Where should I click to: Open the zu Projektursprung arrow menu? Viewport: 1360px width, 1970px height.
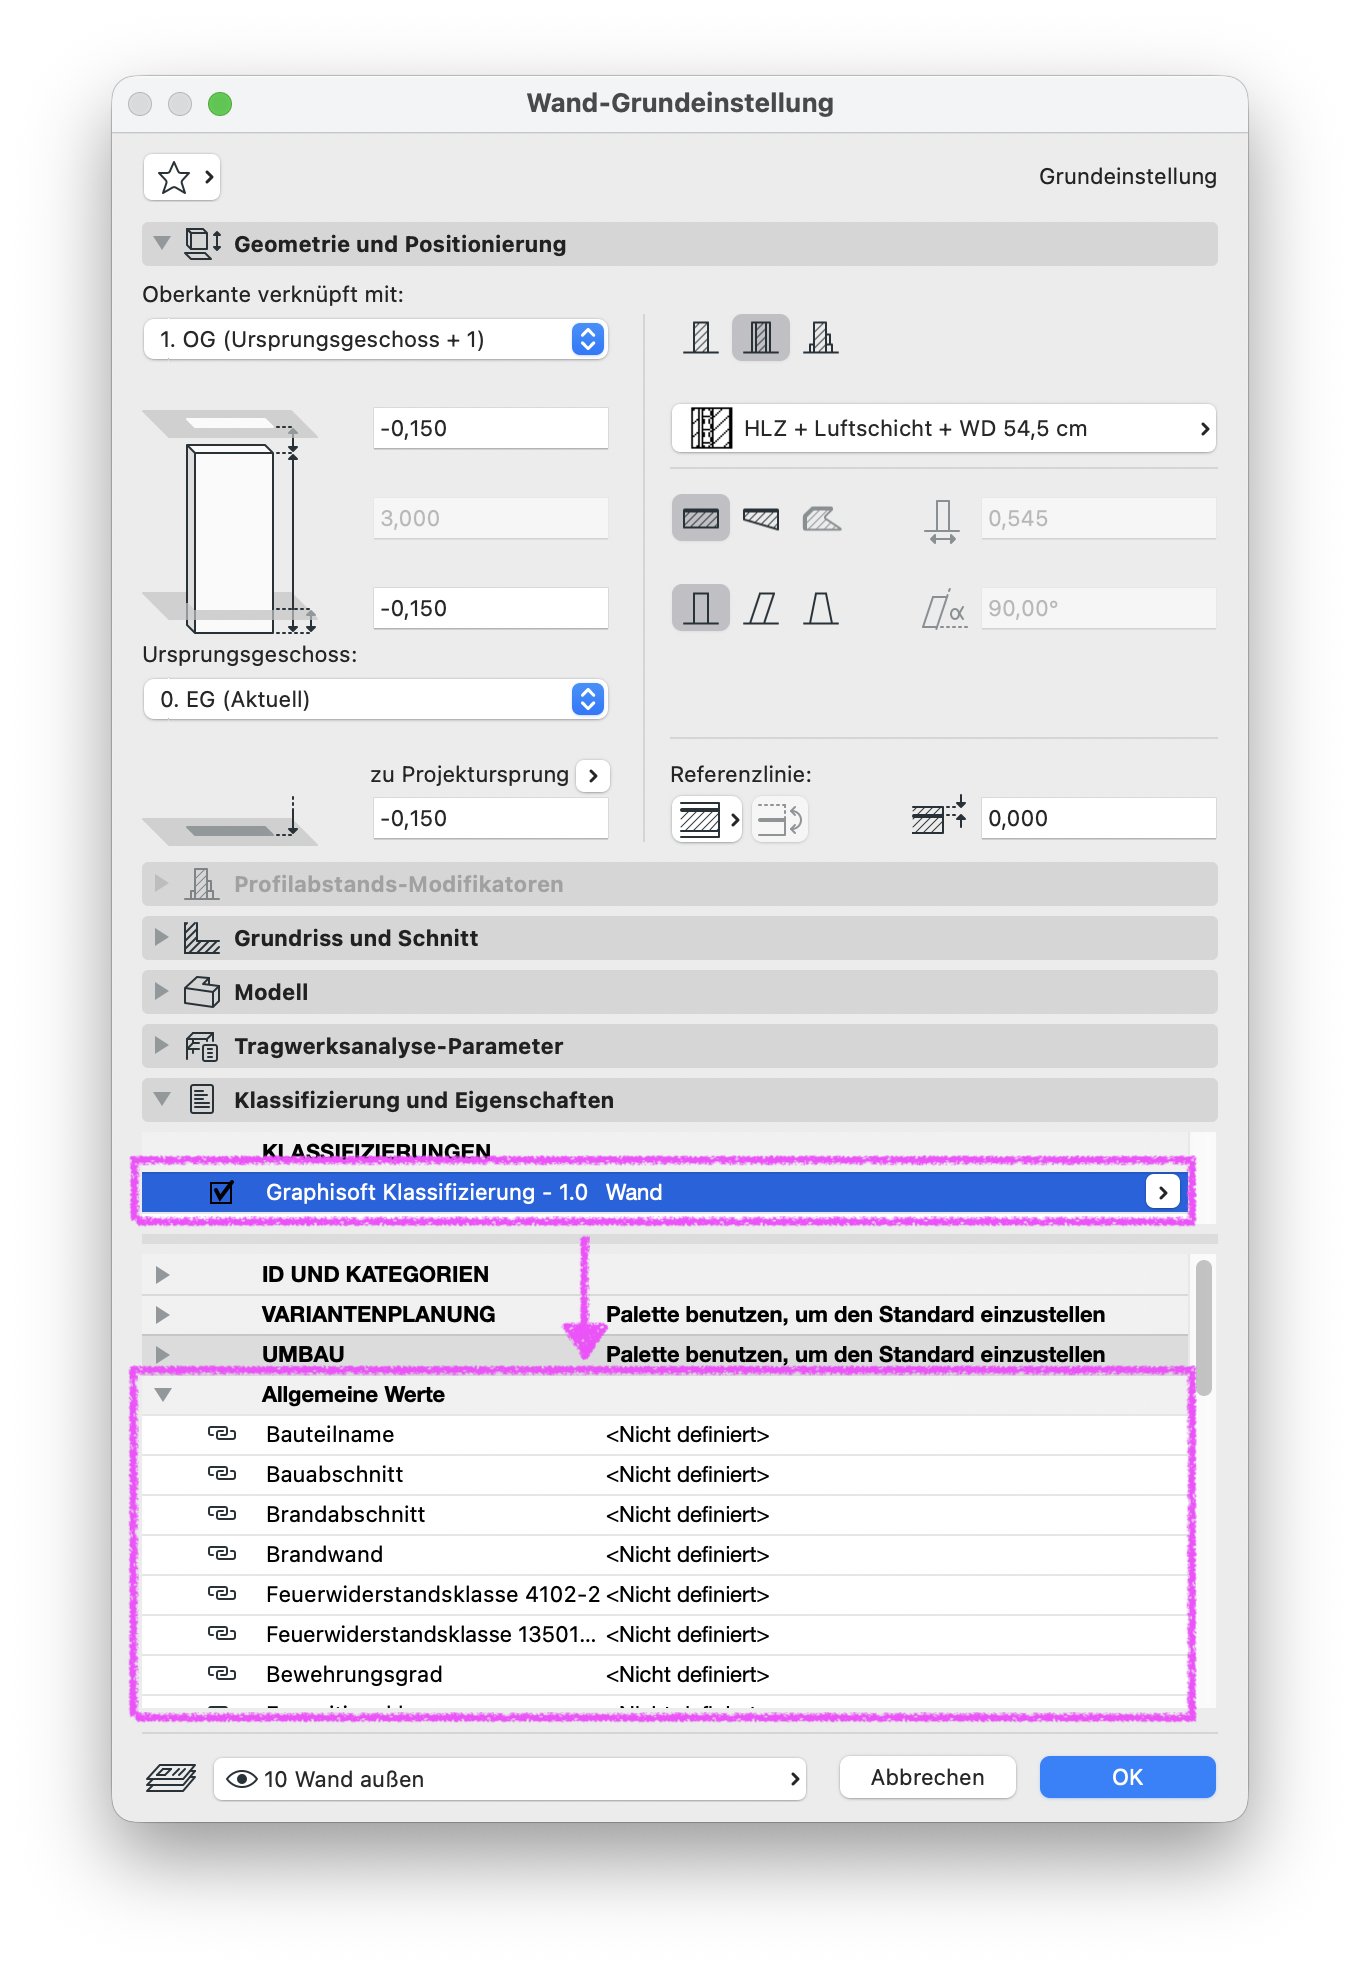coord(593,775)
